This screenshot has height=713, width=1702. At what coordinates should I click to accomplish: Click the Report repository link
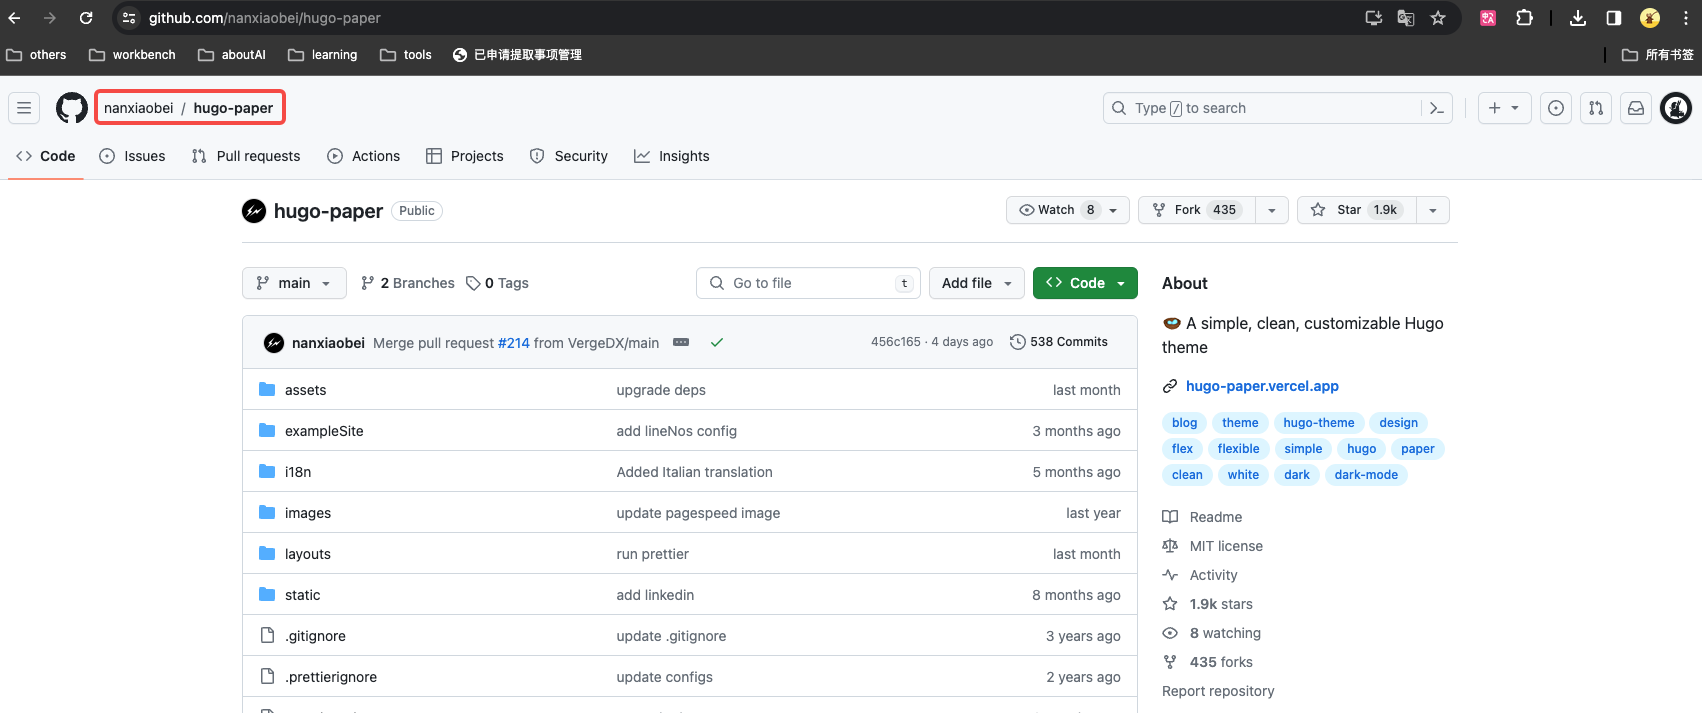tap(1218, 691)
